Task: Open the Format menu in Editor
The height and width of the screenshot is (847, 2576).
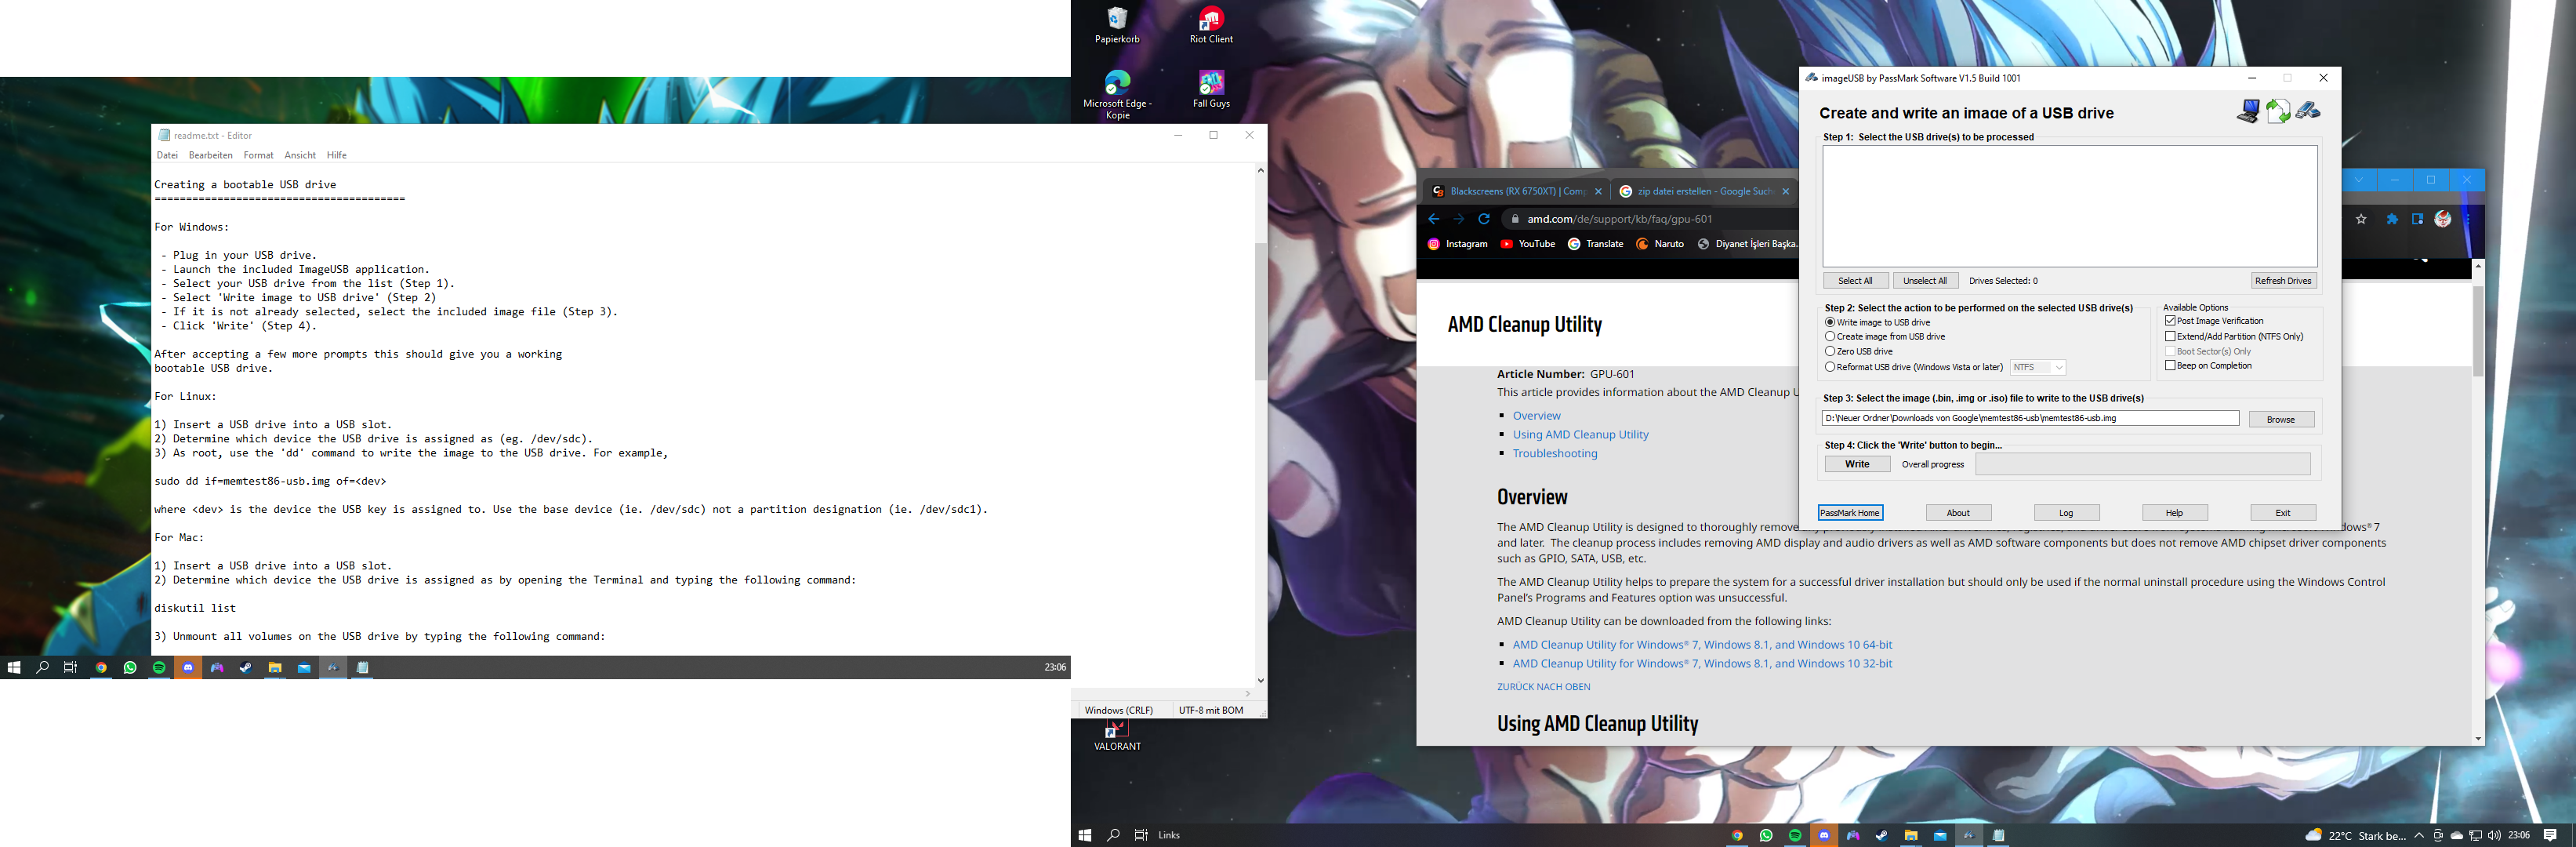Action: [x=258, y=155]
